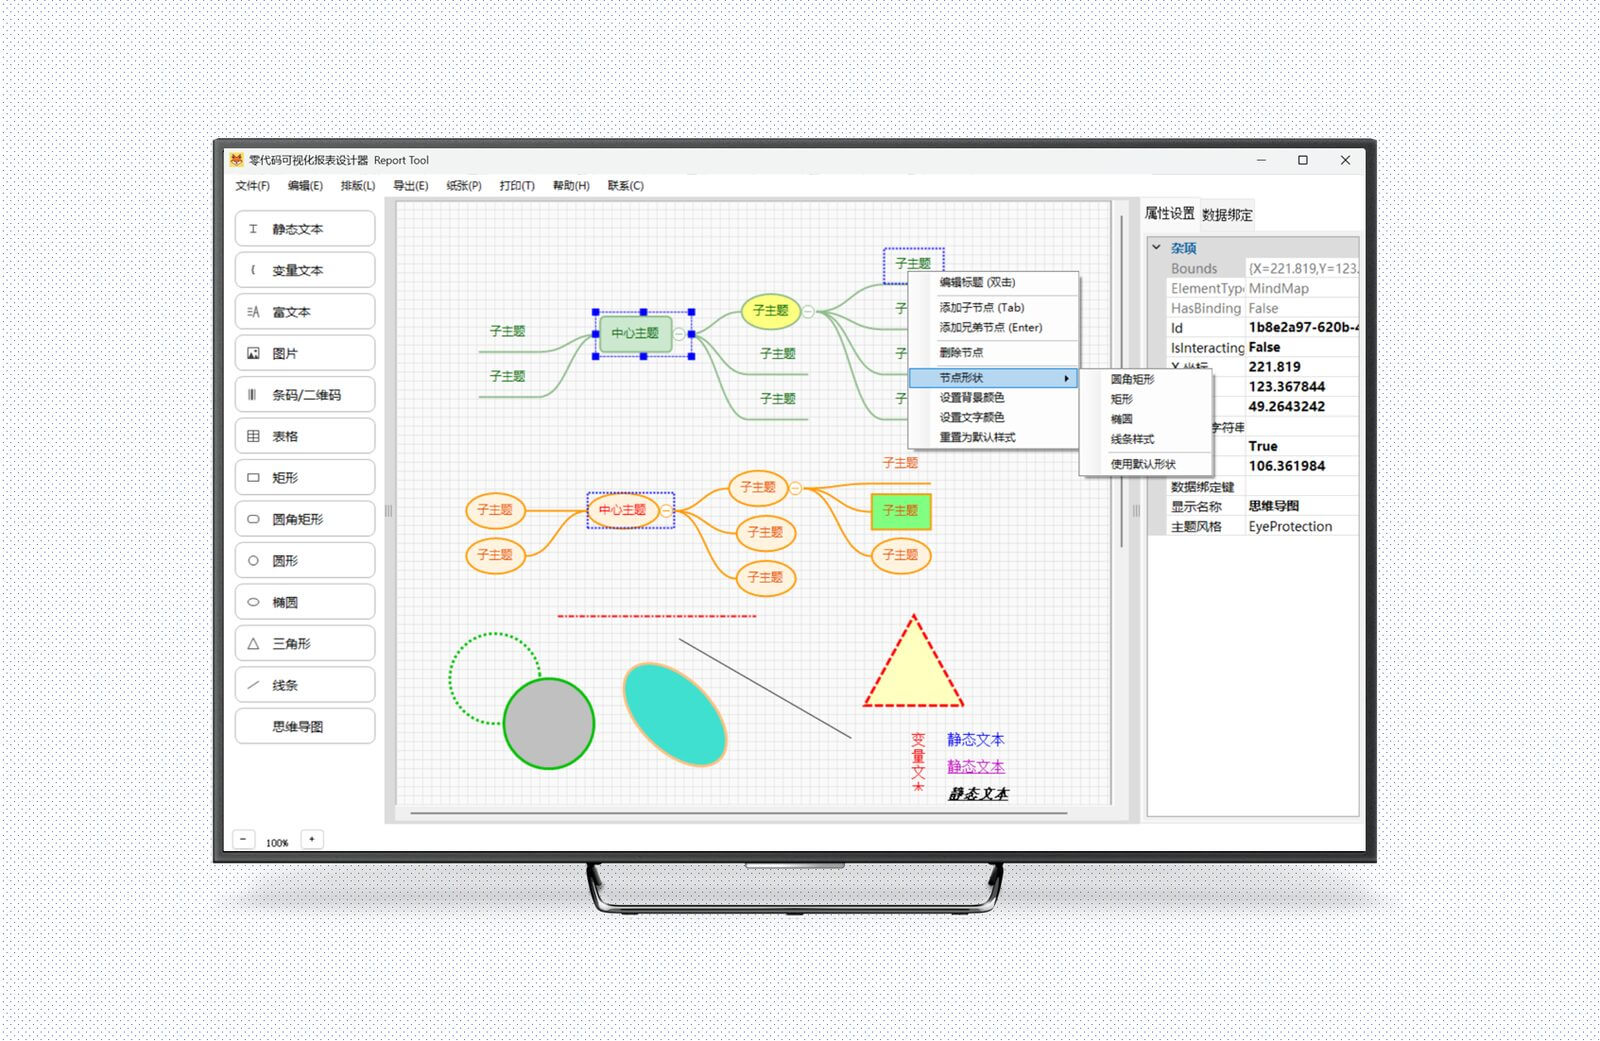Viewport: 1600px width, 1041px height.
Task: Open the 节点形状 submenu arrow
Action: pos(1066,378)
